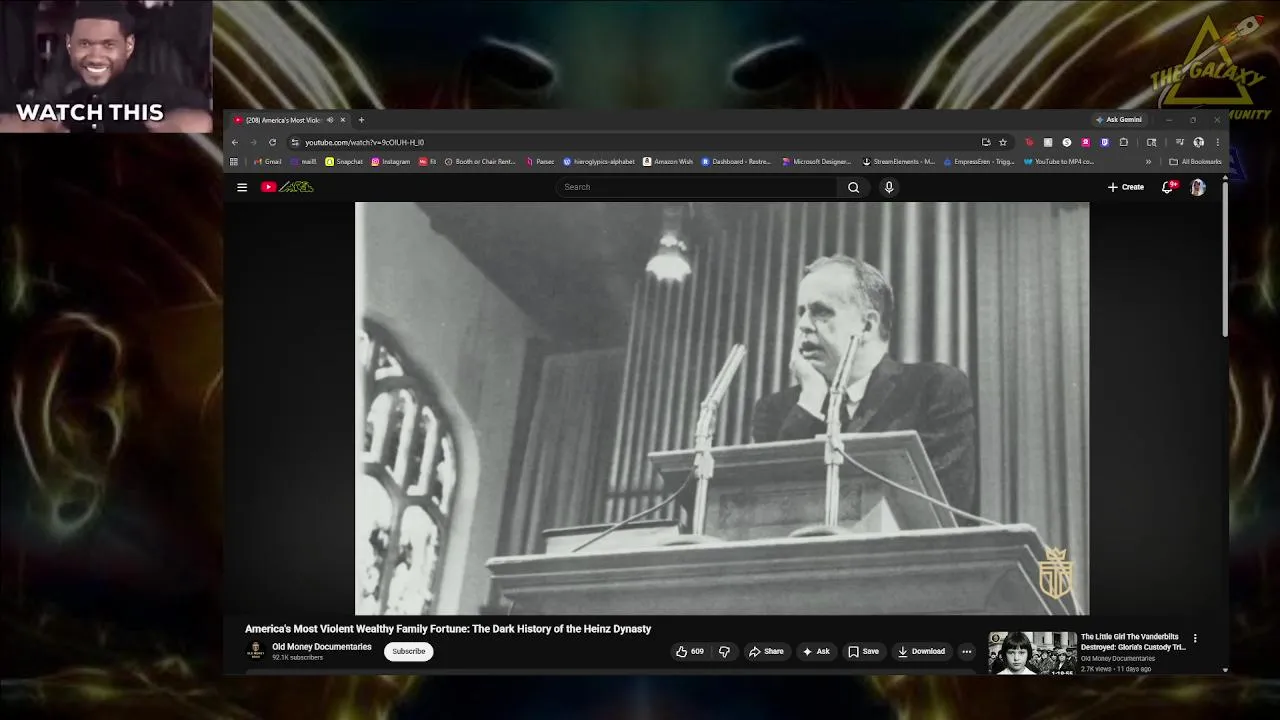This screenshot has height=720, width=1280.
Task: Mute the tab using speaker icon
Action: (330, 120)
